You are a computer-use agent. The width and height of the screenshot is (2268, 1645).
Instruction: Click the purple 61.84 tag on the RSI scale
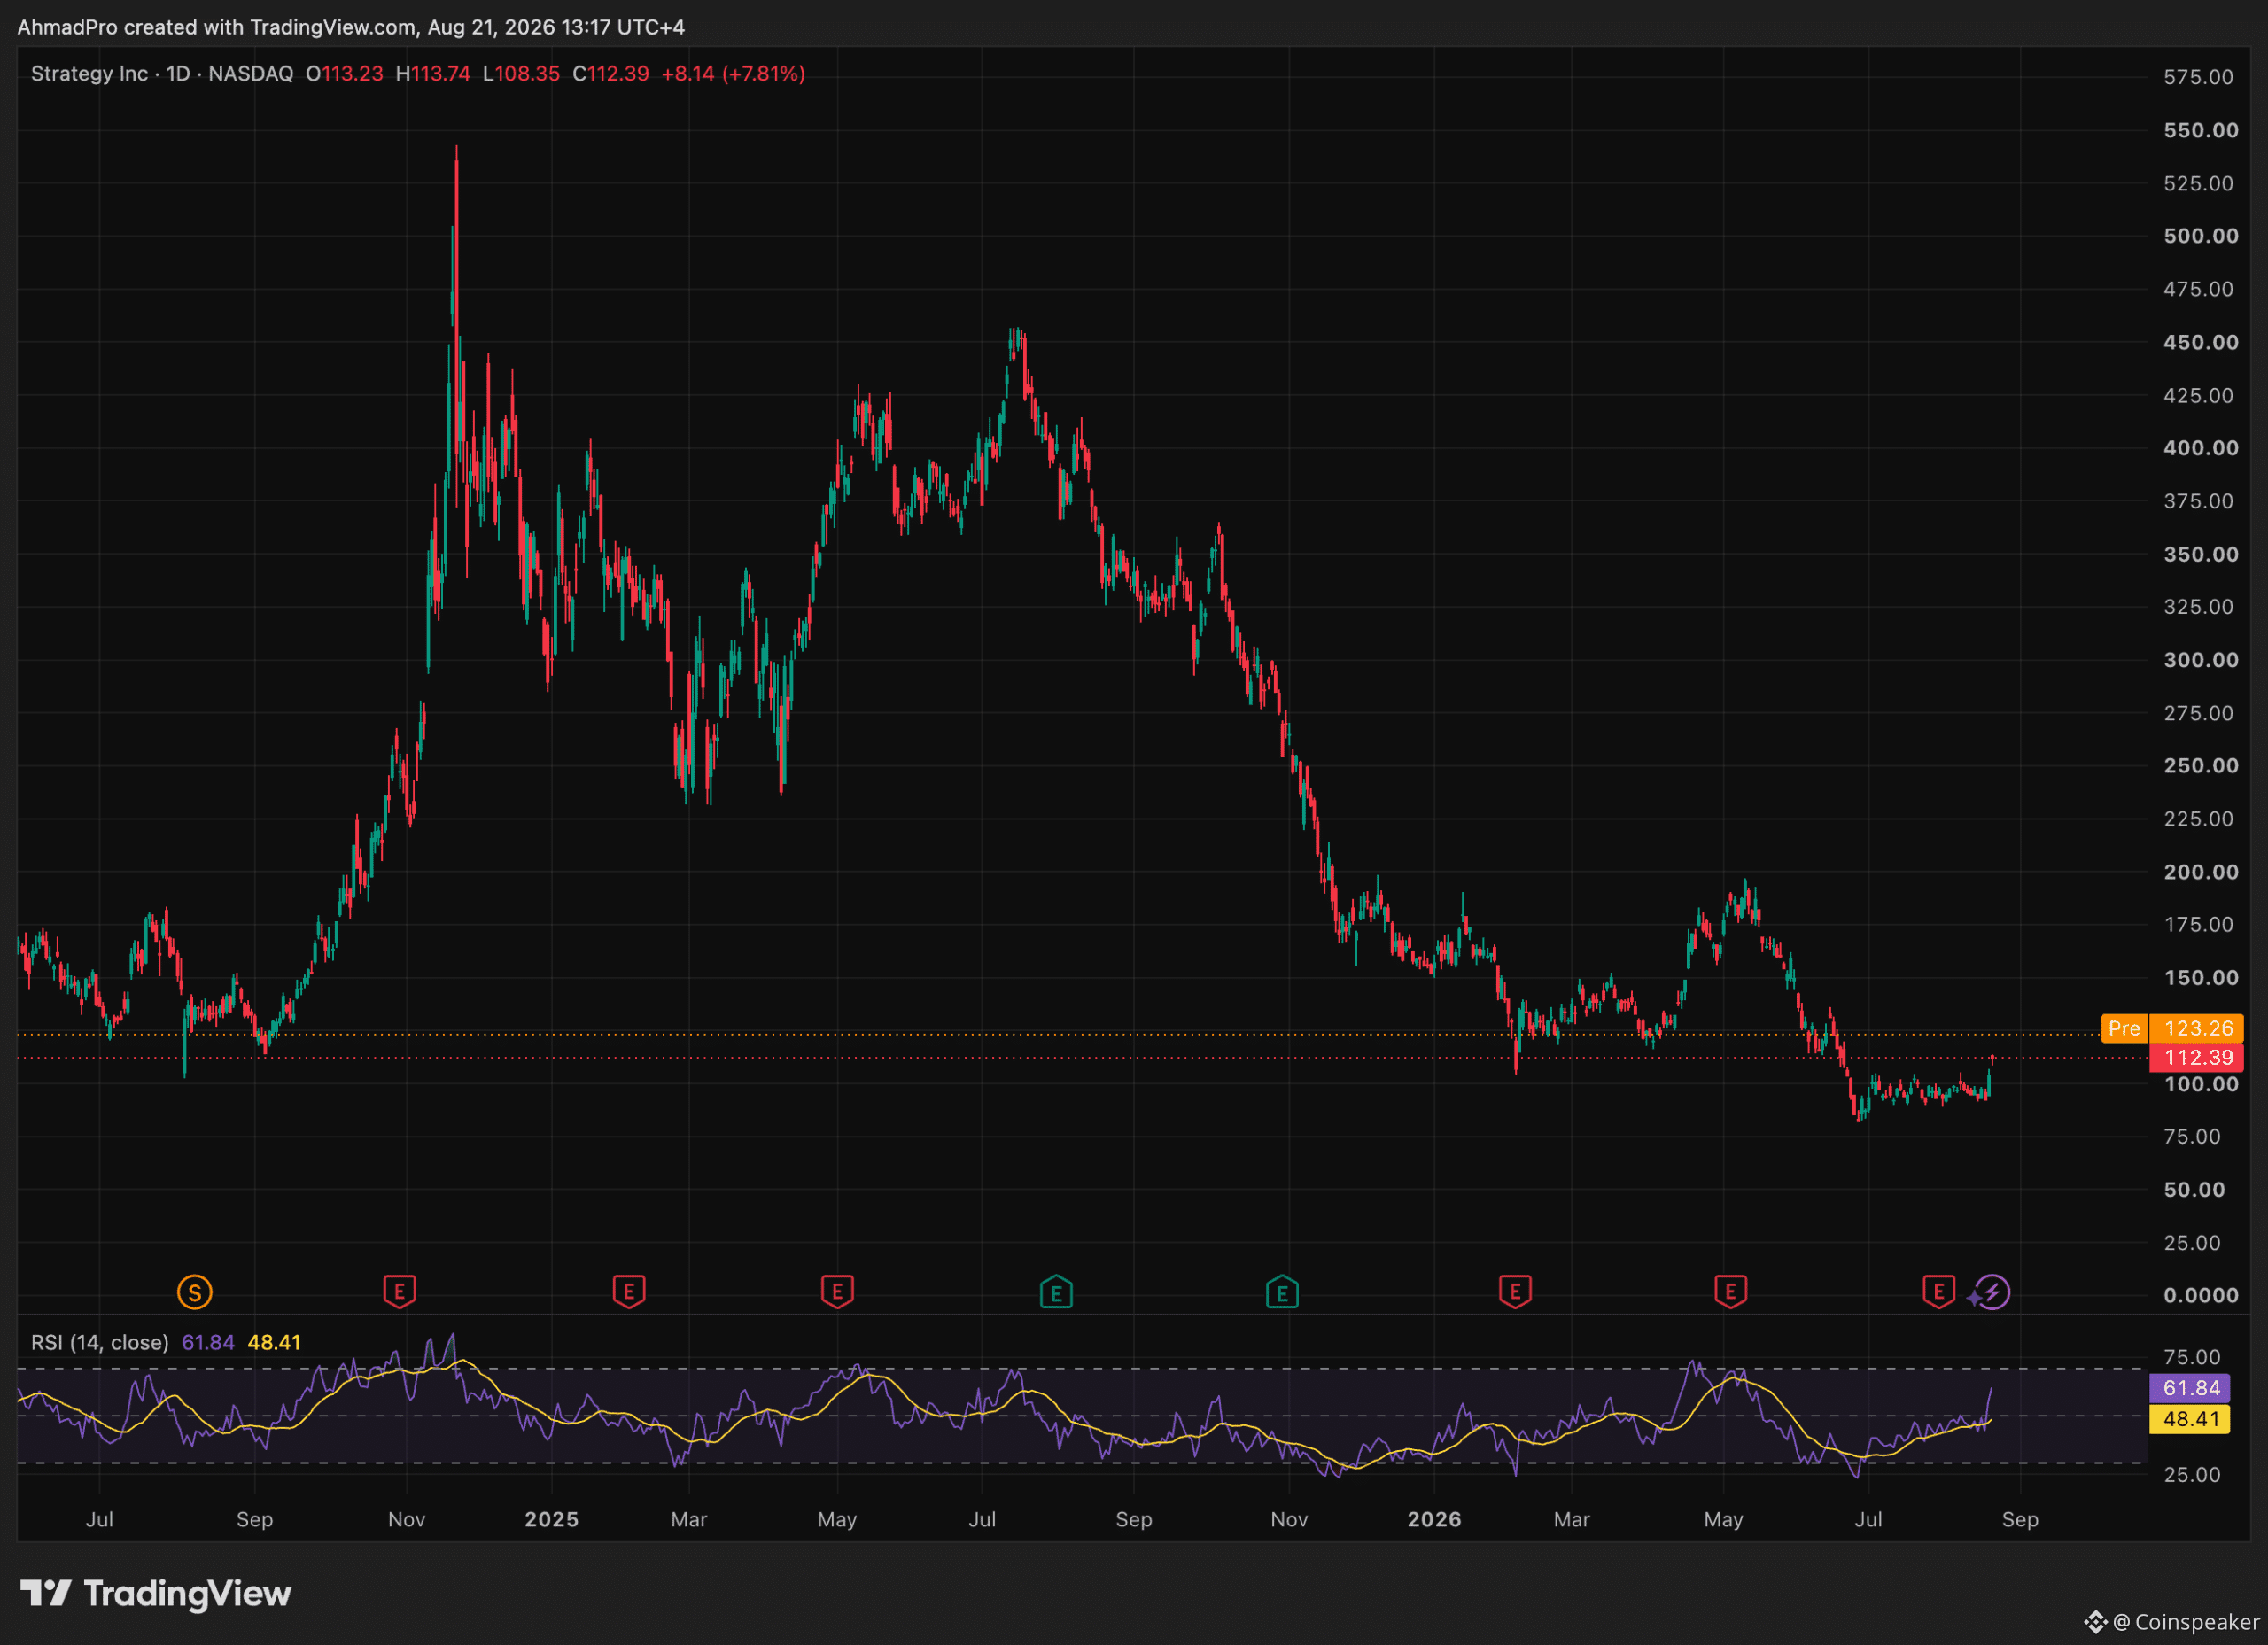(2190, 1388)
